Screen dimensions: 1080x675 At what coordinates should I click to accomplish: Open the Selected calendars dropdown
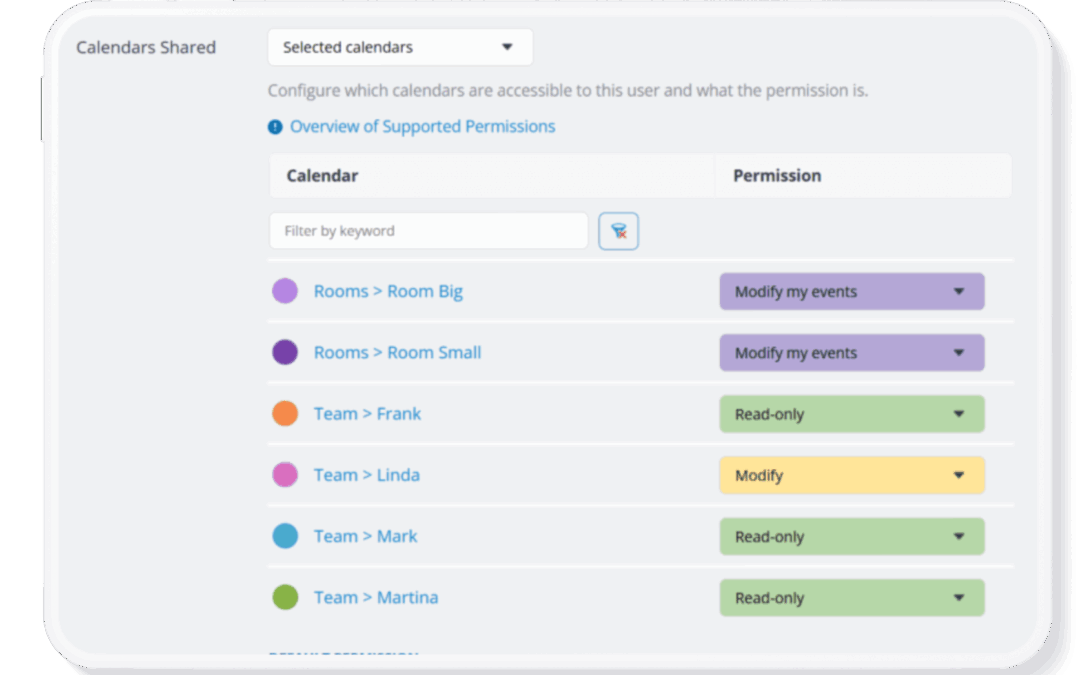(x=399, y=47)
